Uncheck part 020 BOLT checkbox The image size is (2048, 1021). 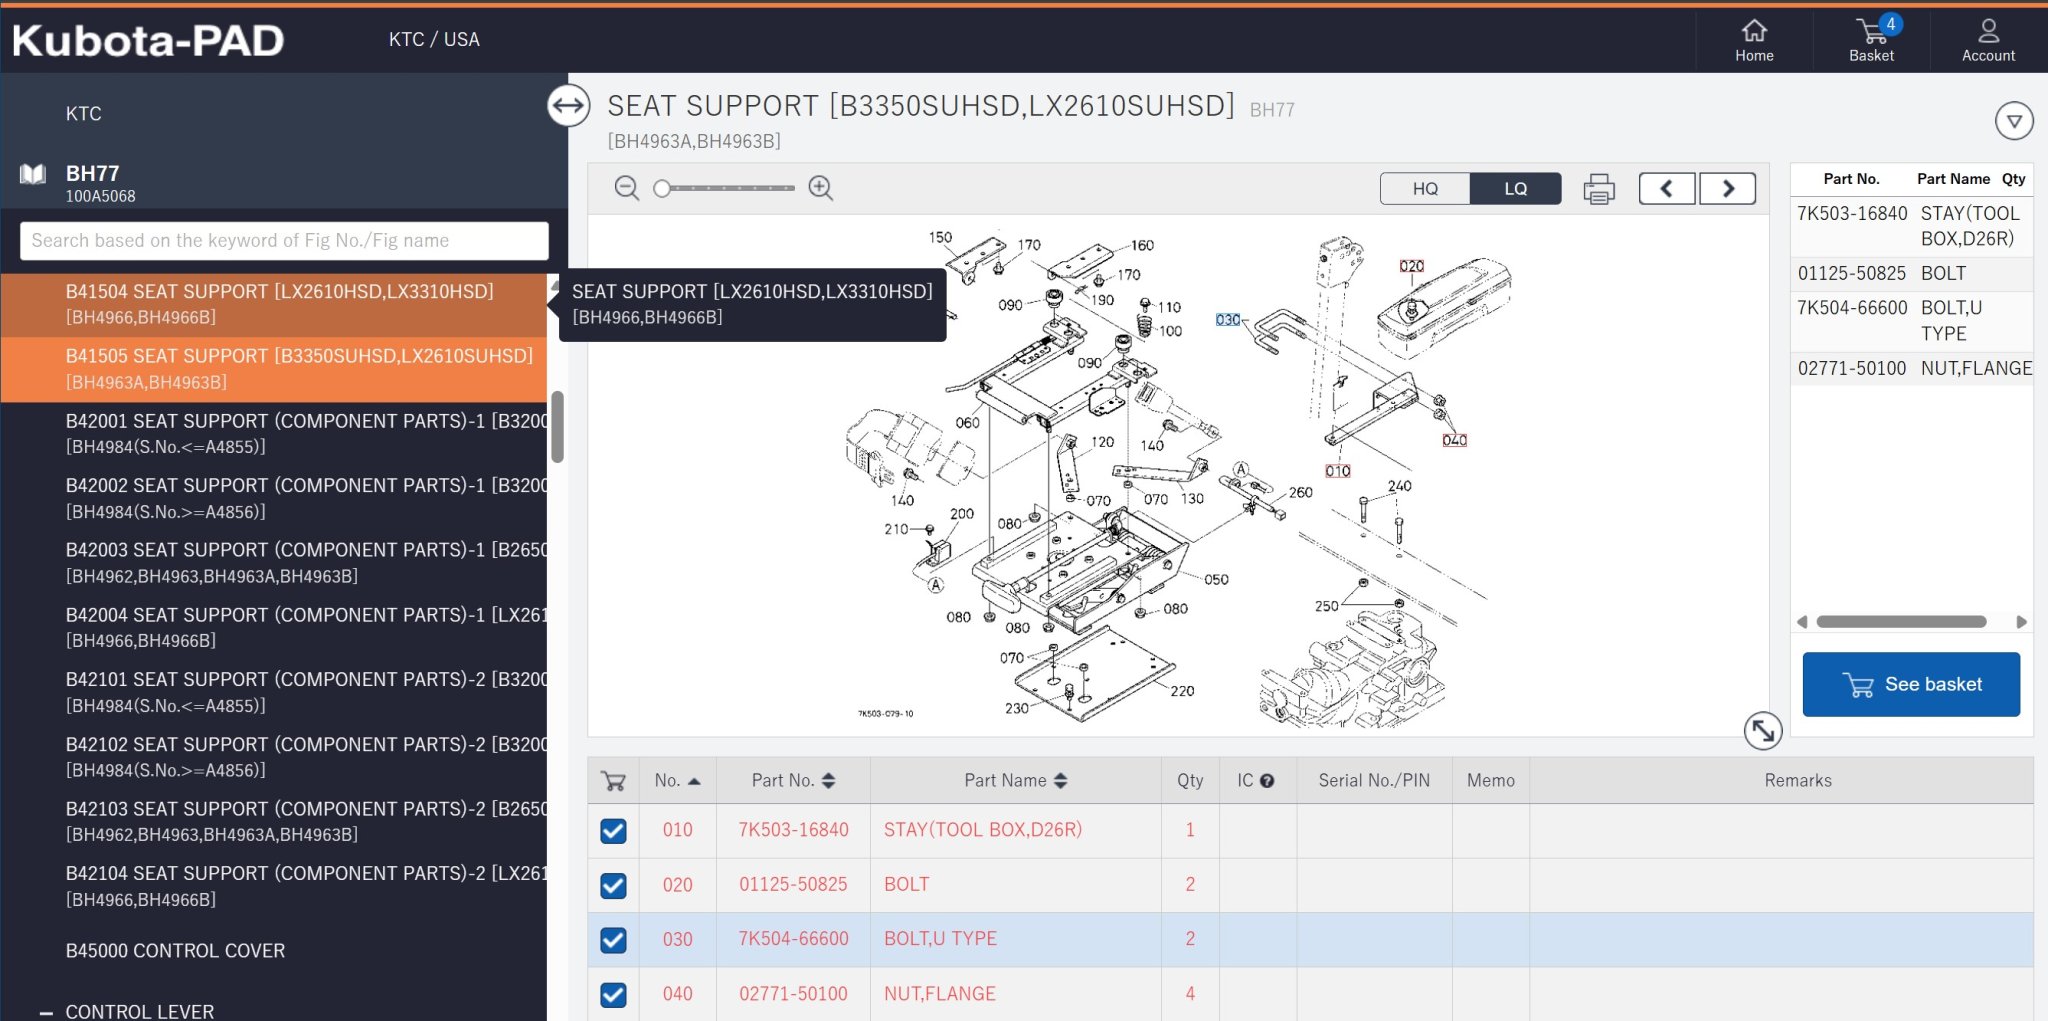(x=613, y=886)
